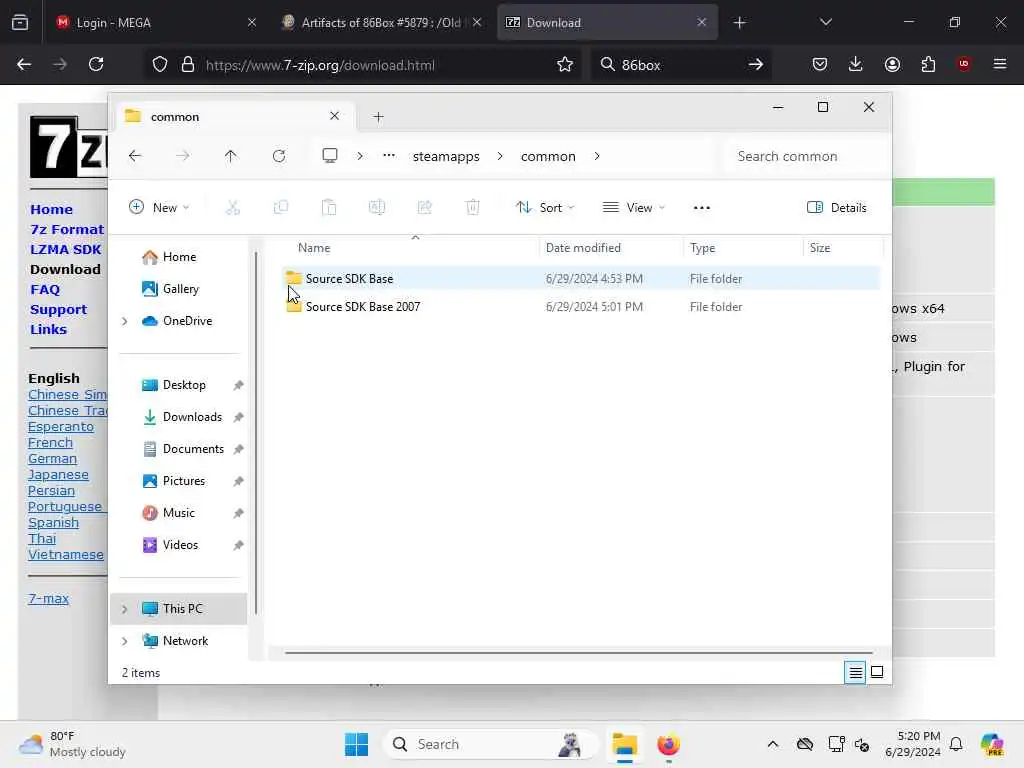Click the PC monitor icon in address bar
The width and height of the screenshot is (1024, 768).
pos(330,155)
